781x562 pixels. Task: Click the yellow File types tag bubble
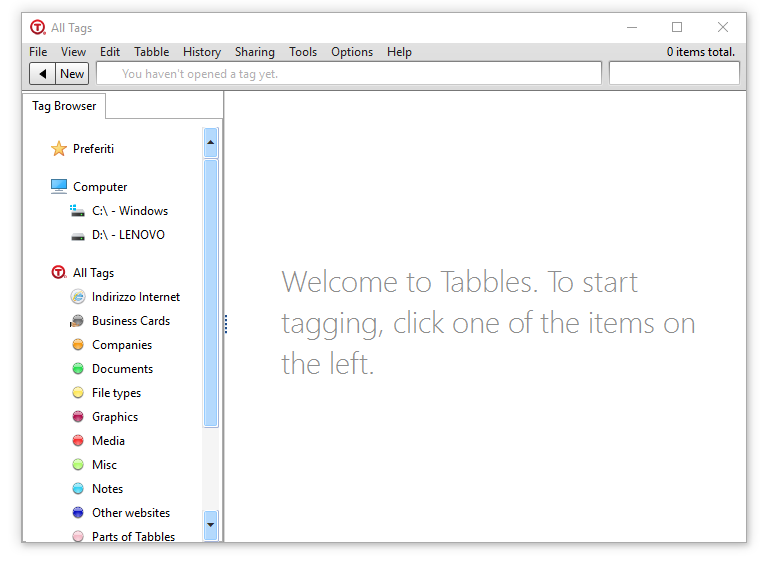(x=78, y=393)
